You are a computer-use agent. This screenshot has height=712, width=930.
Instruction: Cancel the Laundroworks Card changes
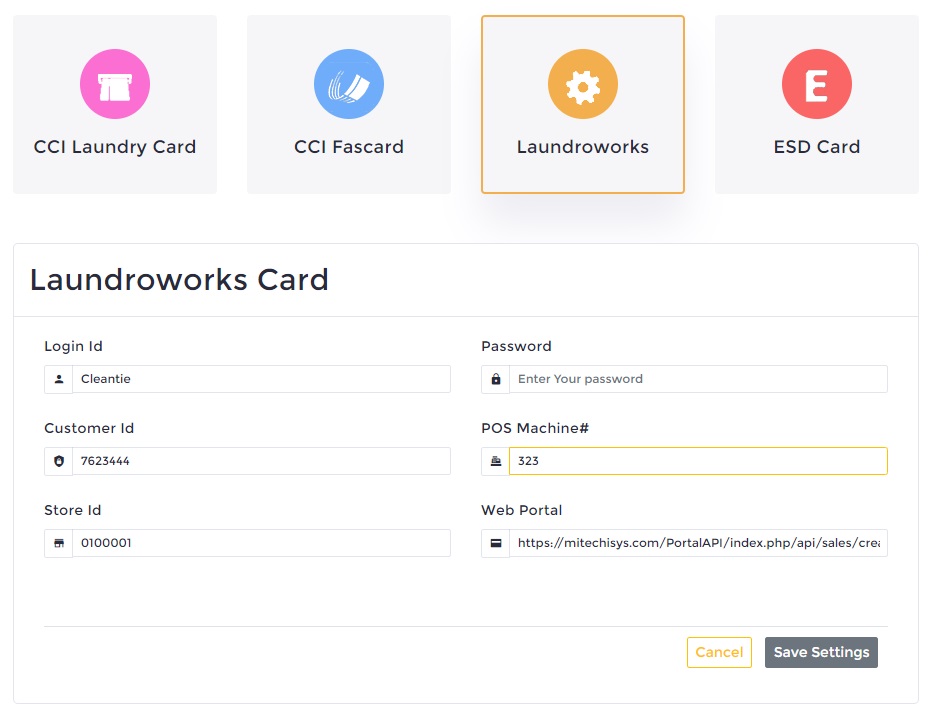coord(719,652)
